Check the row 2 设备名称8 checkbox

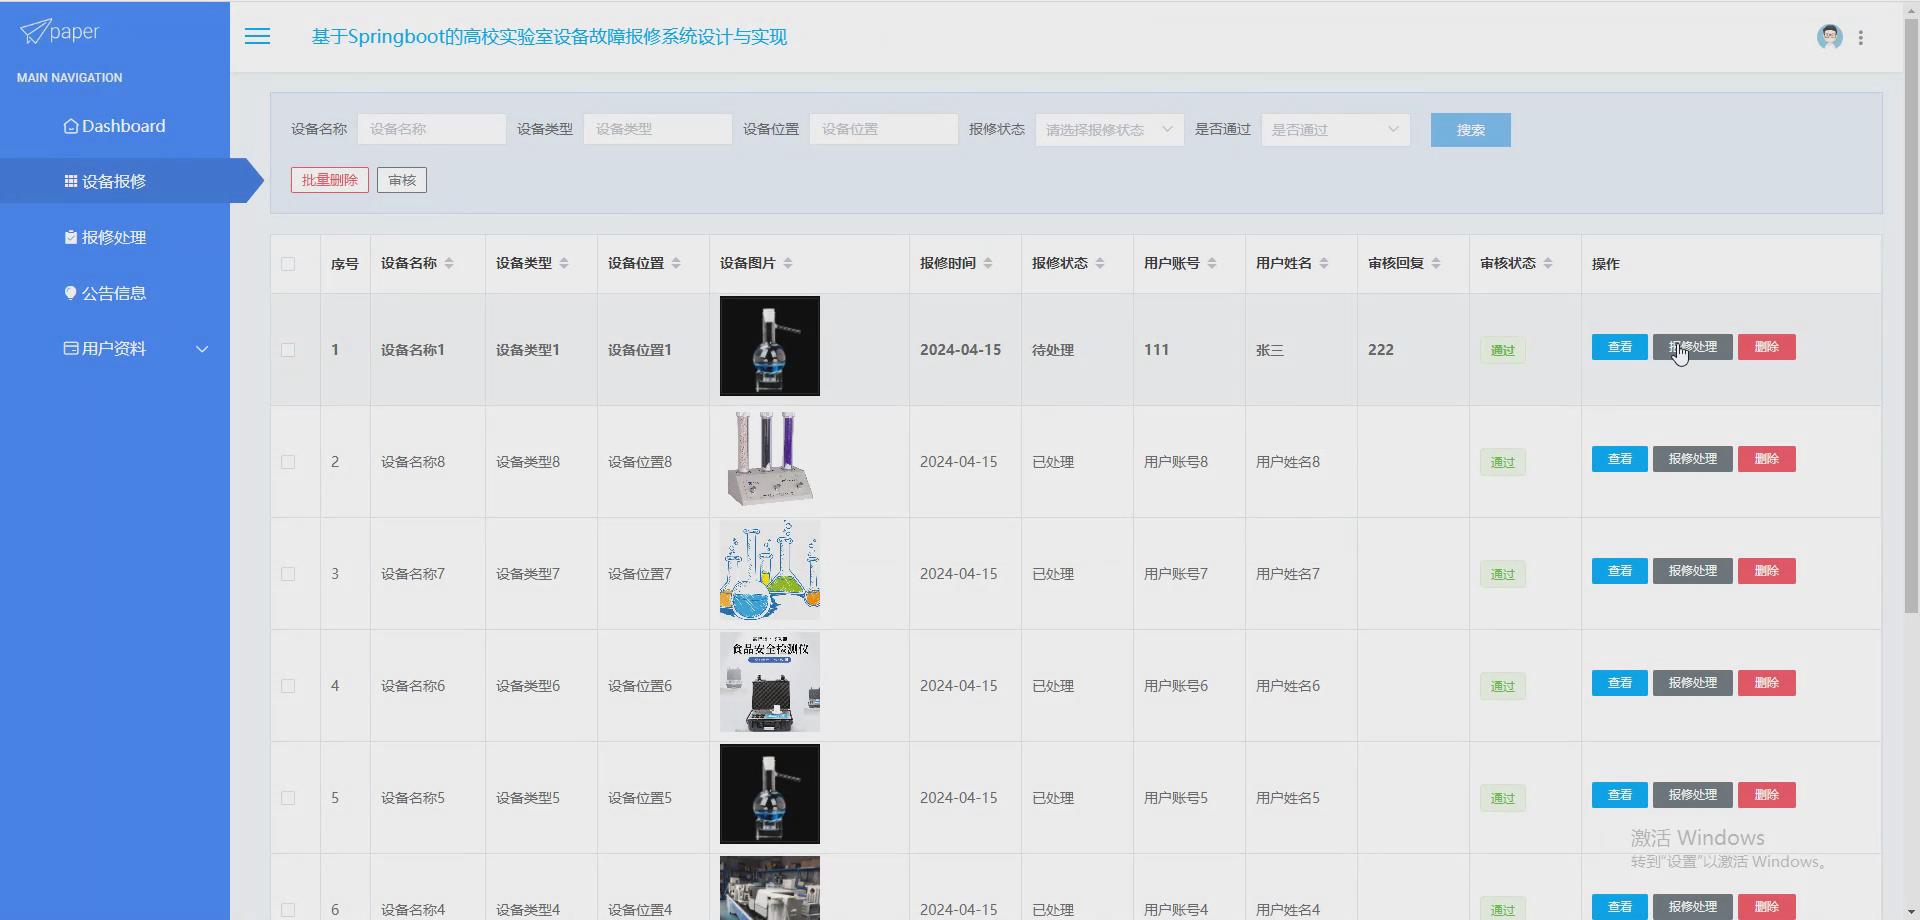(288, 462)
